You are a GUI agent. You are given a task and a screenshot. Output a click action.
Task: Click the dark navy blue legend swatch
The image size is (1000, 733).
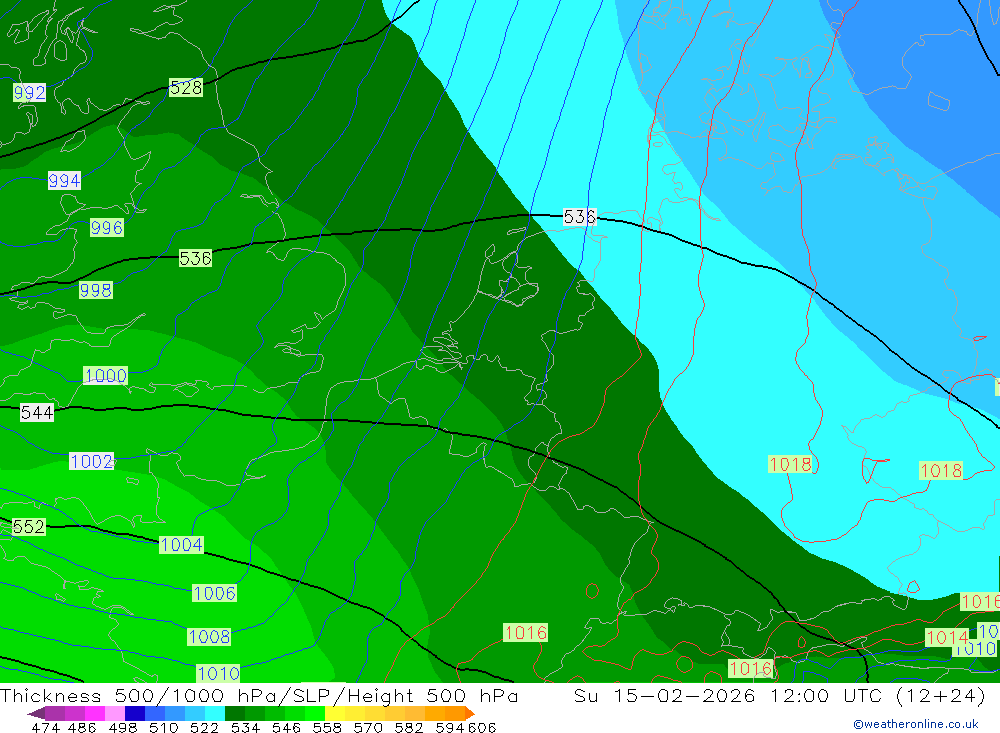[135, 713]
